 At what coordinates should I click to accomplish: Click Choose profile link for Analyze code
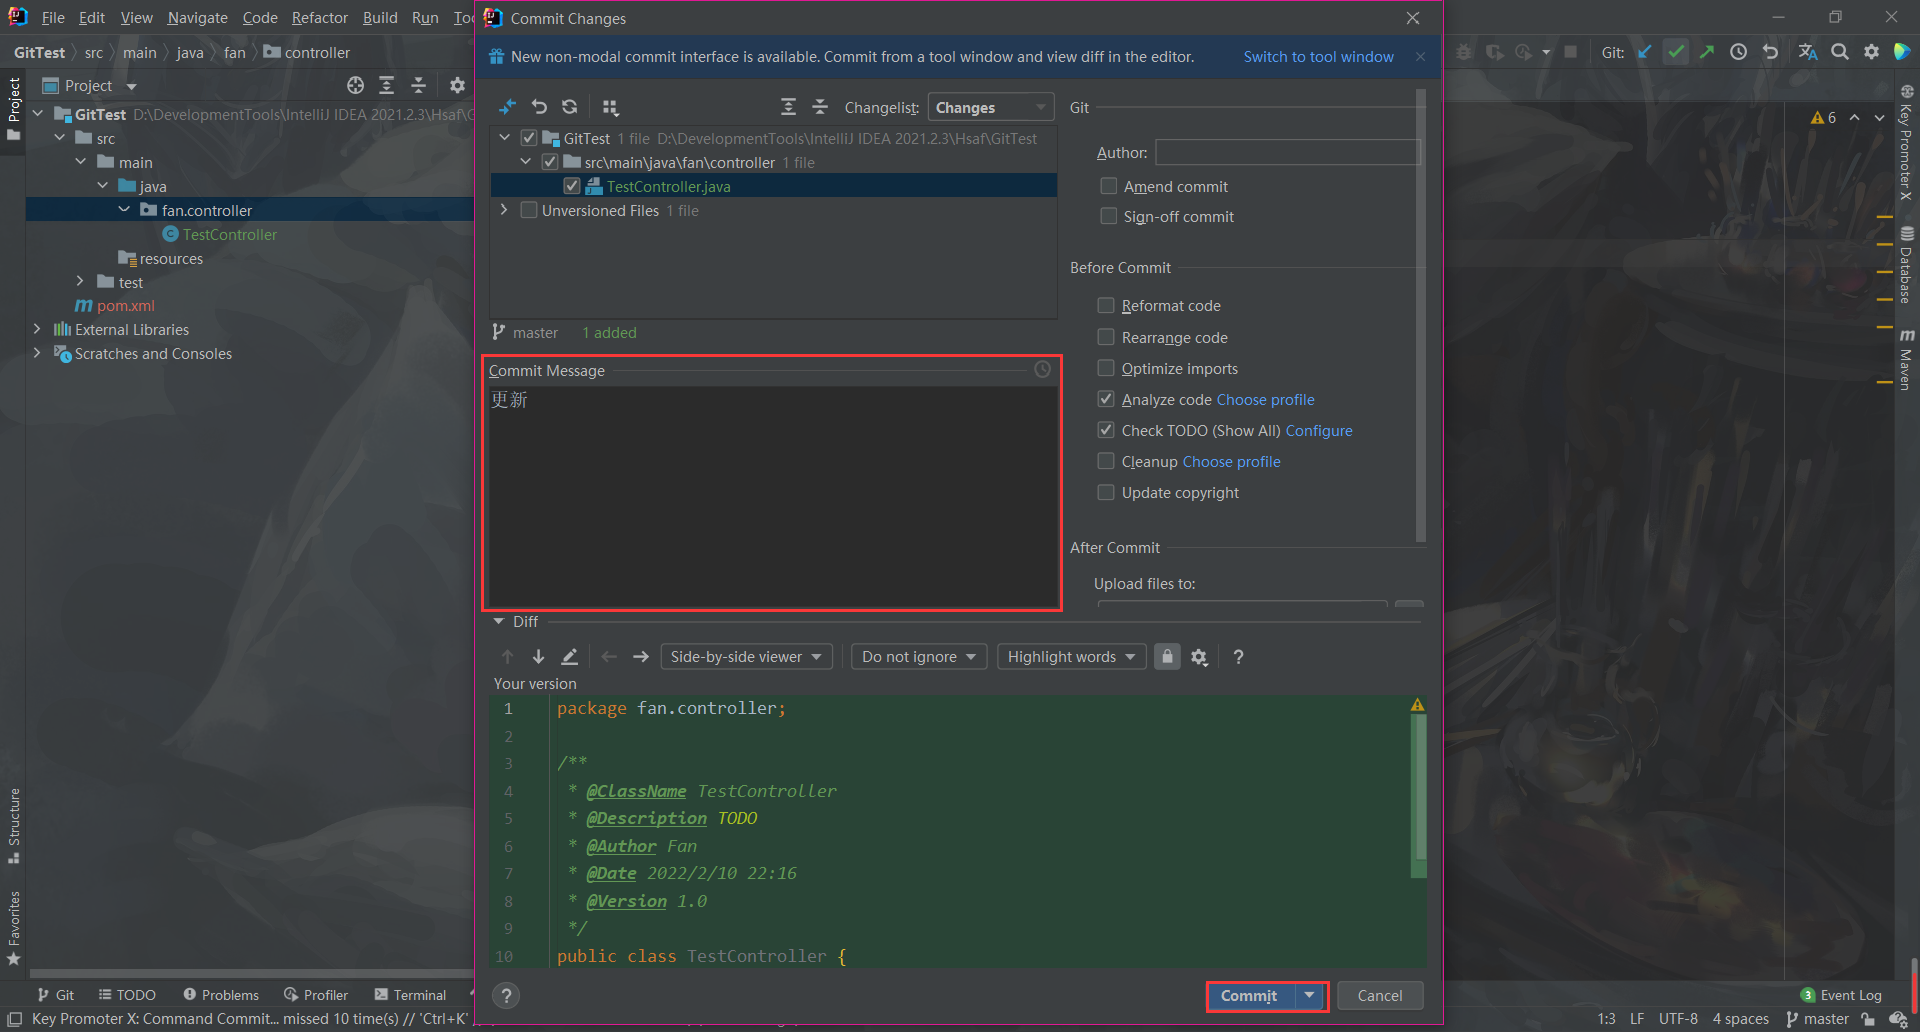(1265, 399)
